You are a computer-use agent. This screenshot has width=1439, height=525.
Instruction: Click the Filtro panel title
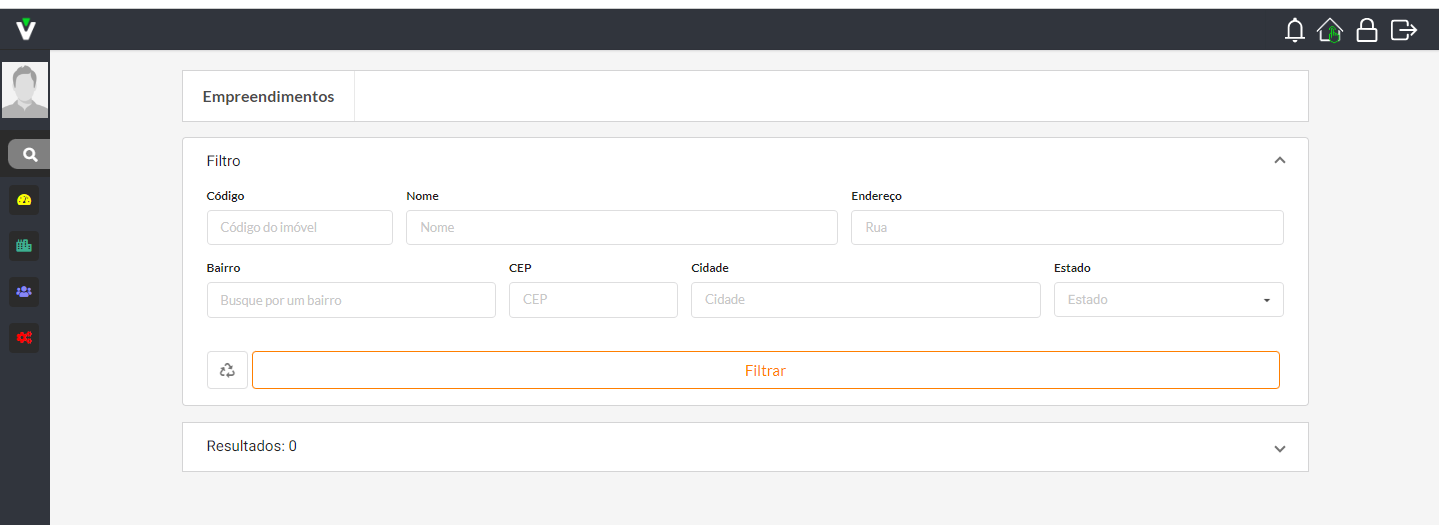[224, 161]
